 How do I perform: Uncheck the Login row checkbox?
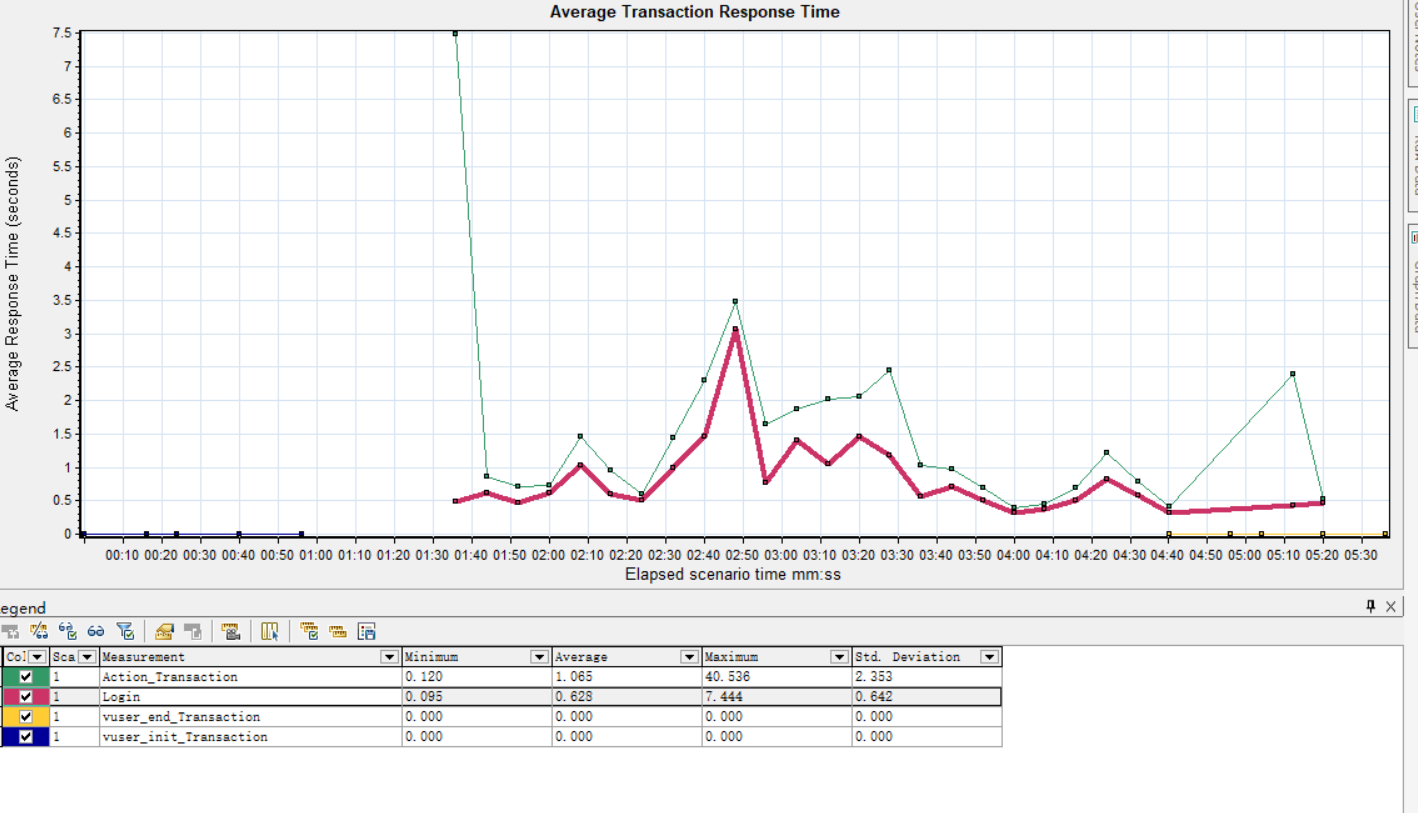(x=26, y=697)
